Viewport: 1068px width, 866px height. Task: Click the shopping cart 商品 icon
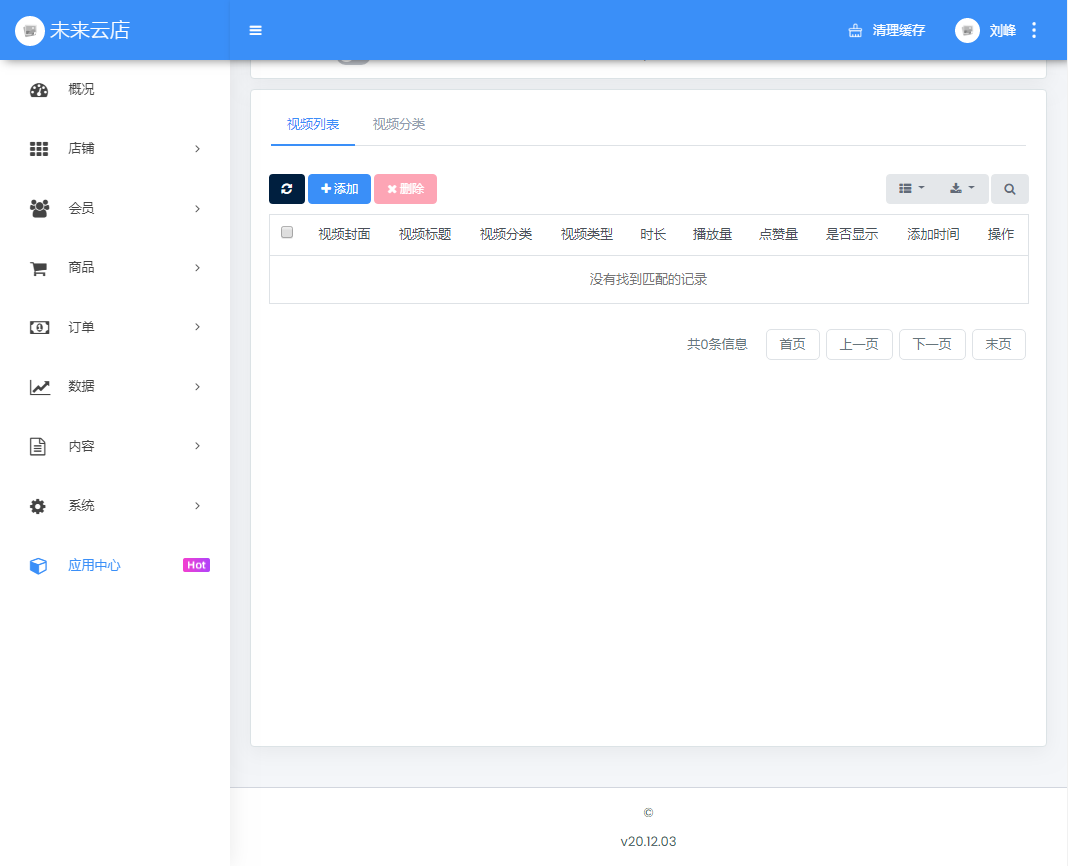(39, 268)
